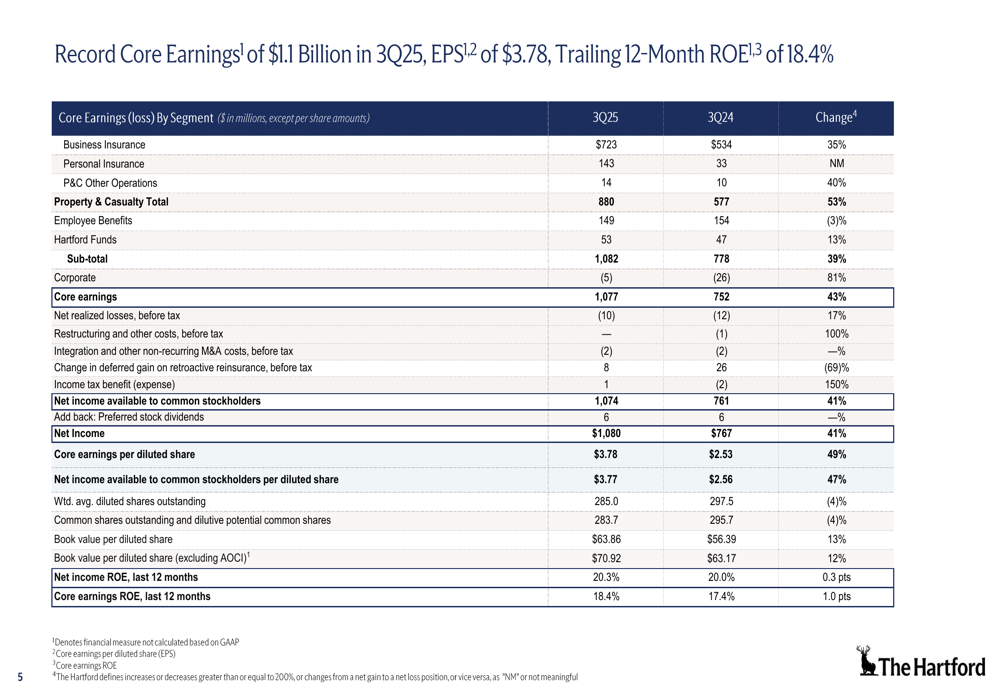The width and height of the screenshot is (1000, 685).
Task: Select the Core earnings ROE, last 12 months row
Action: (132, 597)
